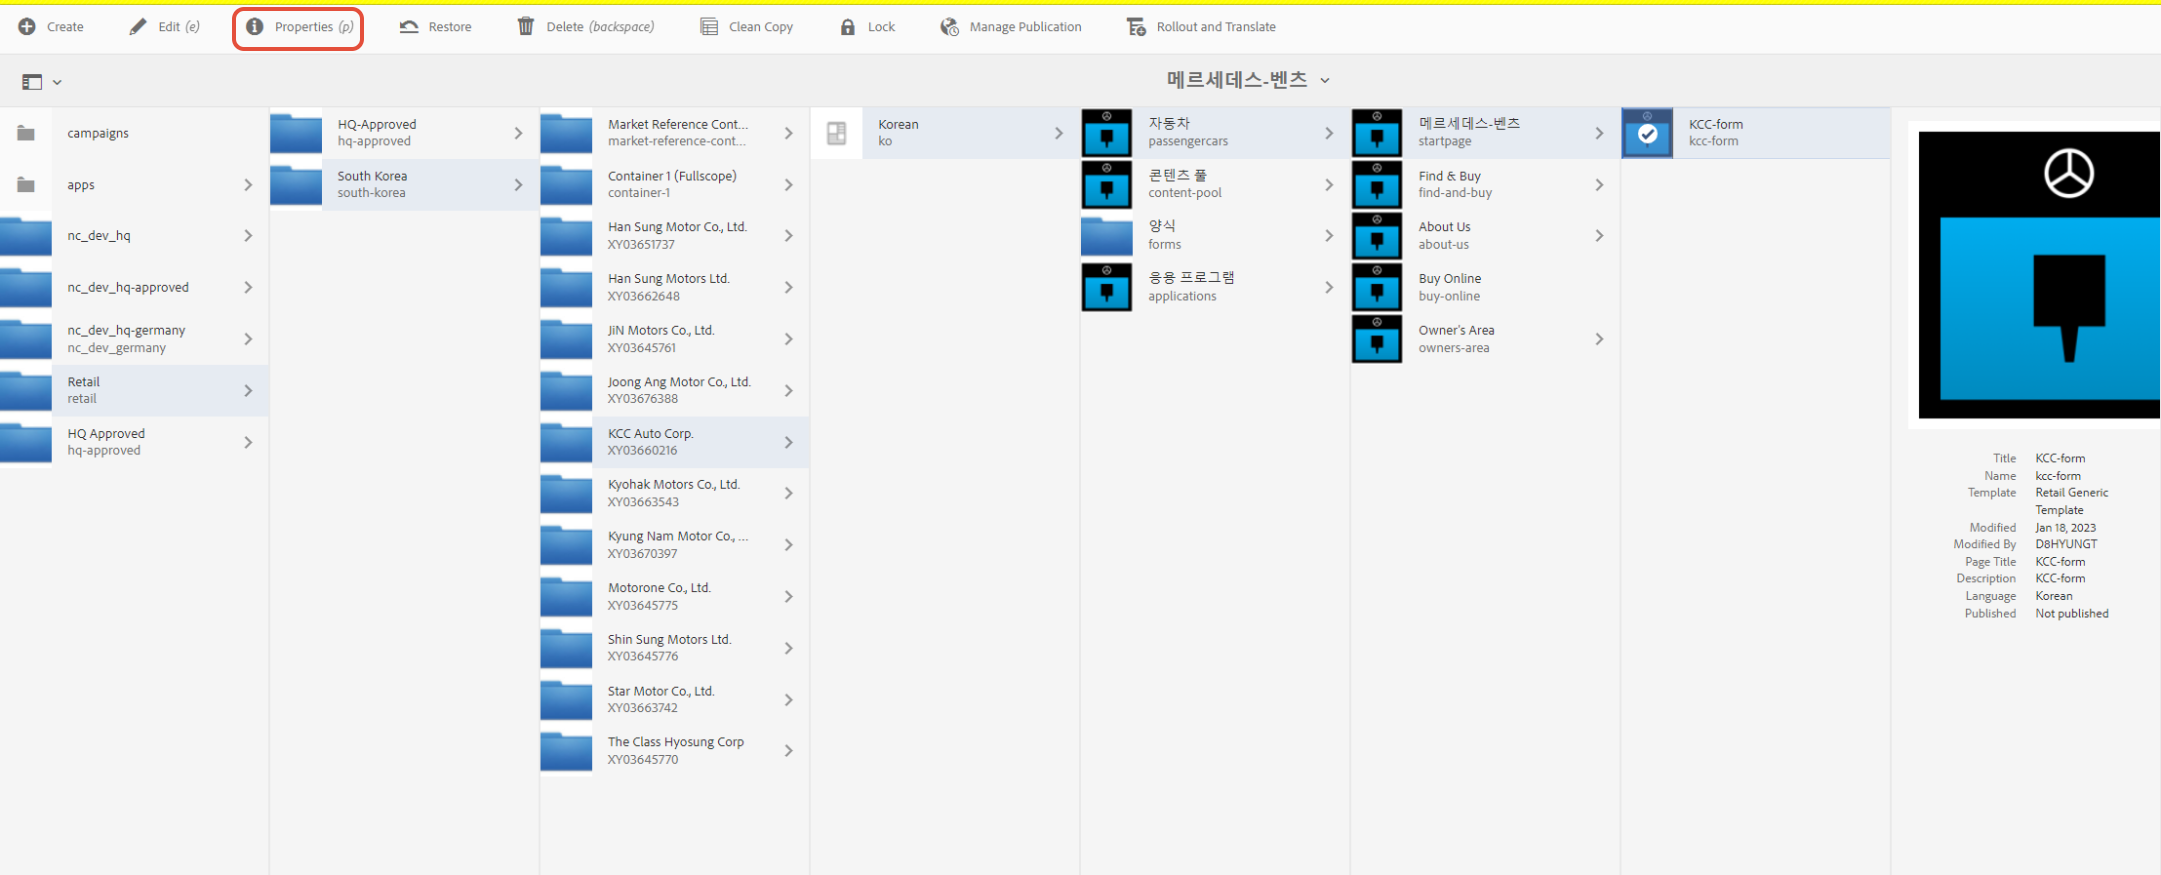Click the Edit pencil icon
Screen dimensions: 2161x875
point(138,27)
